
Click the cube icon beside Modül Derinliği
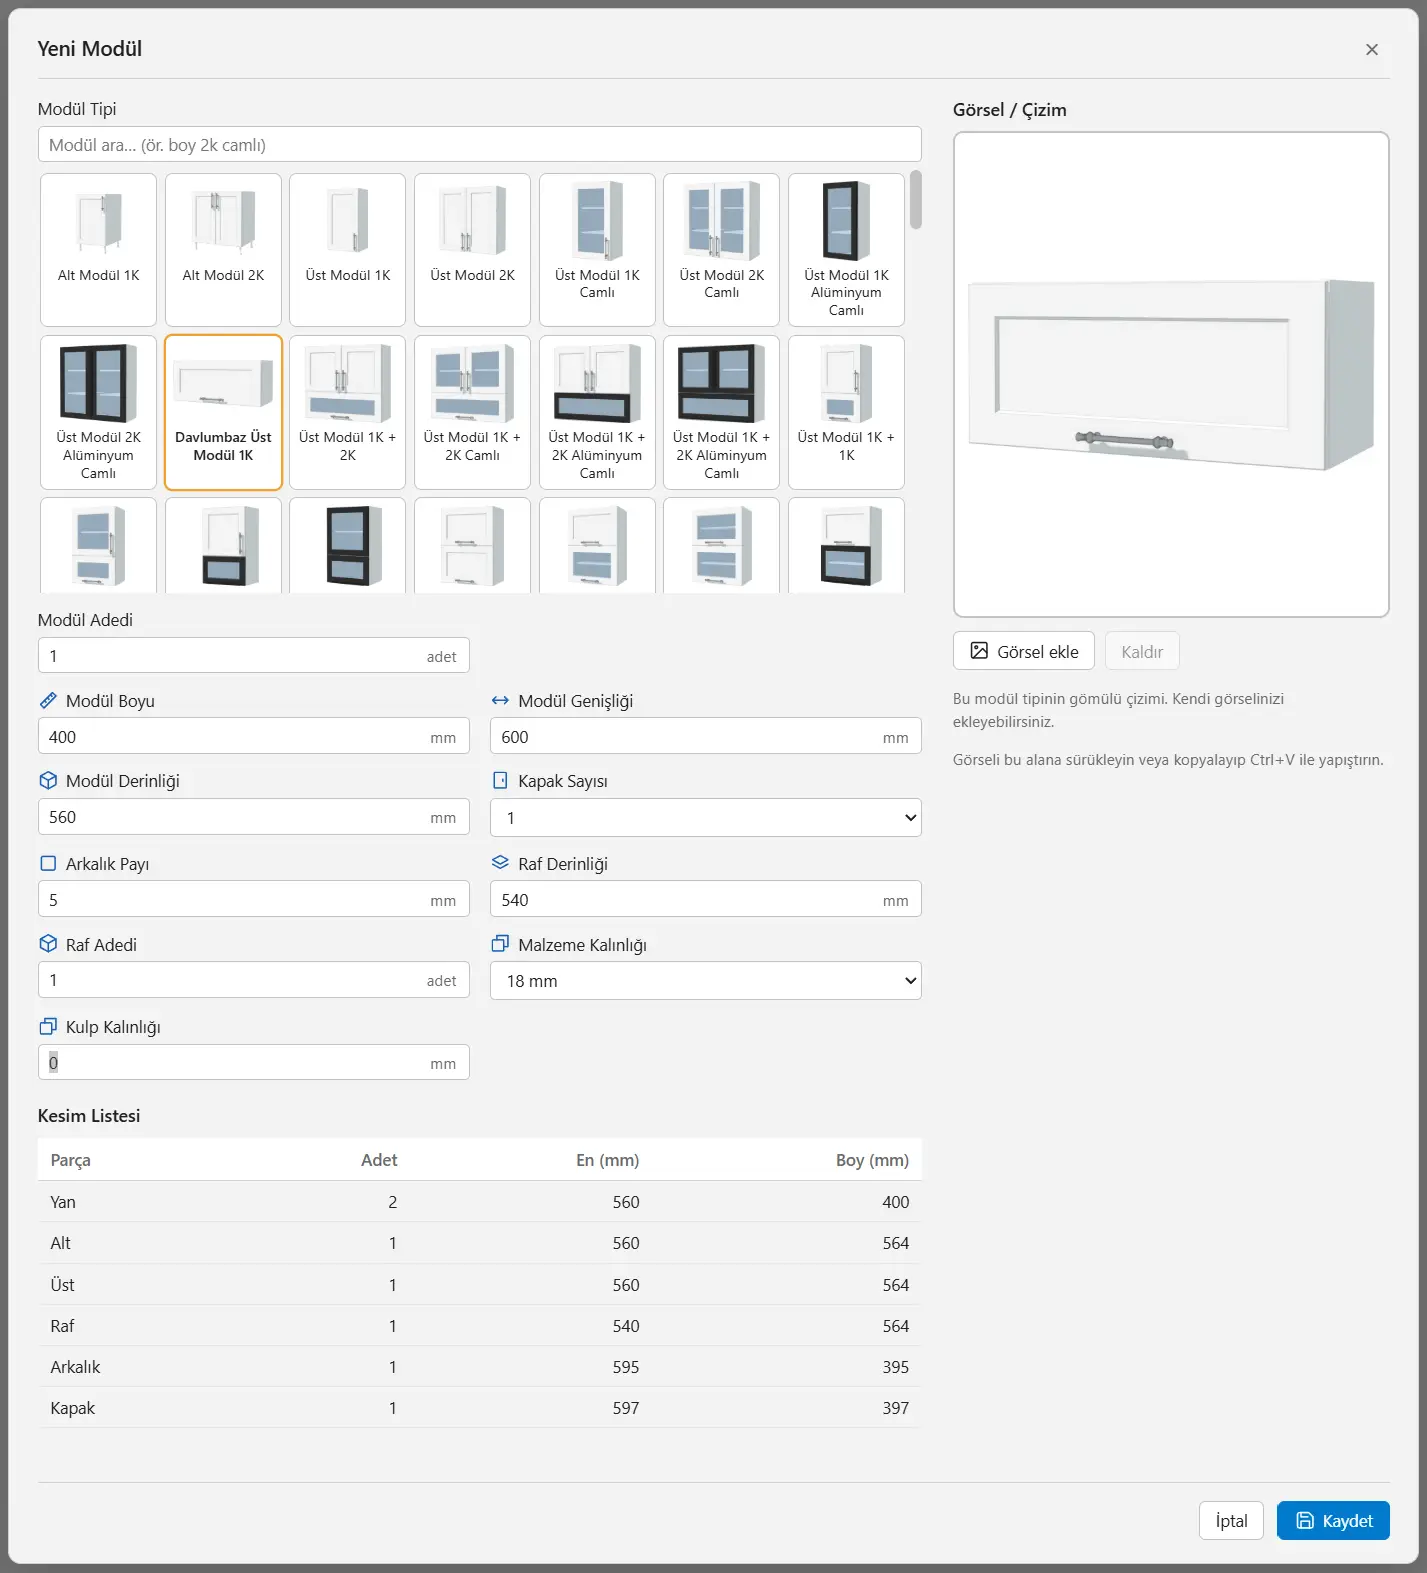48,781
